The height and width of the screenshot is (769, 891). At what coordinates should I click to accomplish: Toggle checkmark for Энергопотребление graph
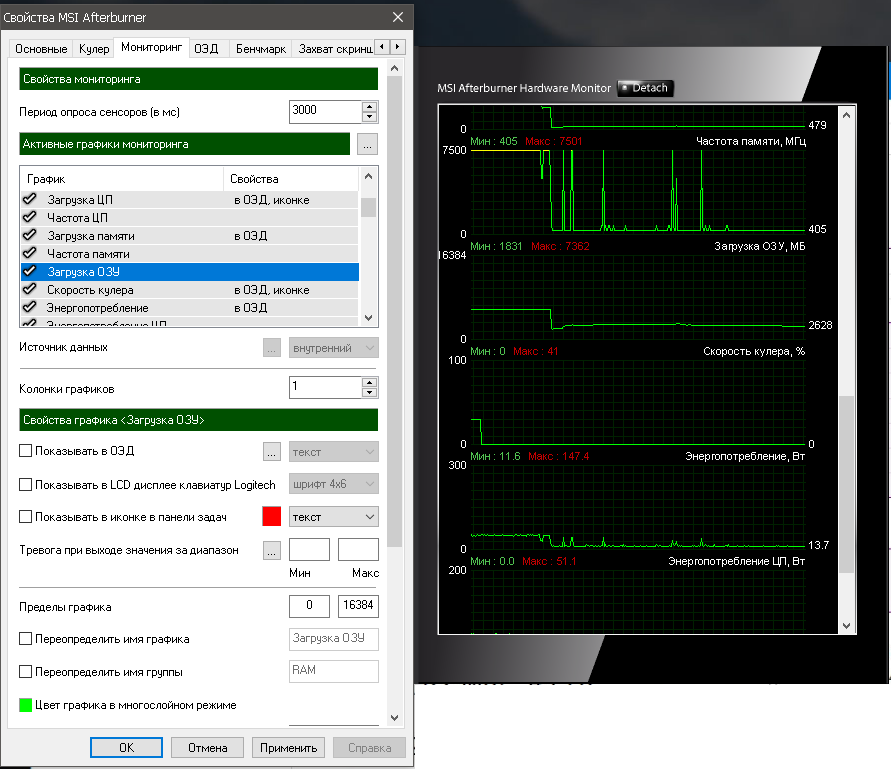pos(30,307)
